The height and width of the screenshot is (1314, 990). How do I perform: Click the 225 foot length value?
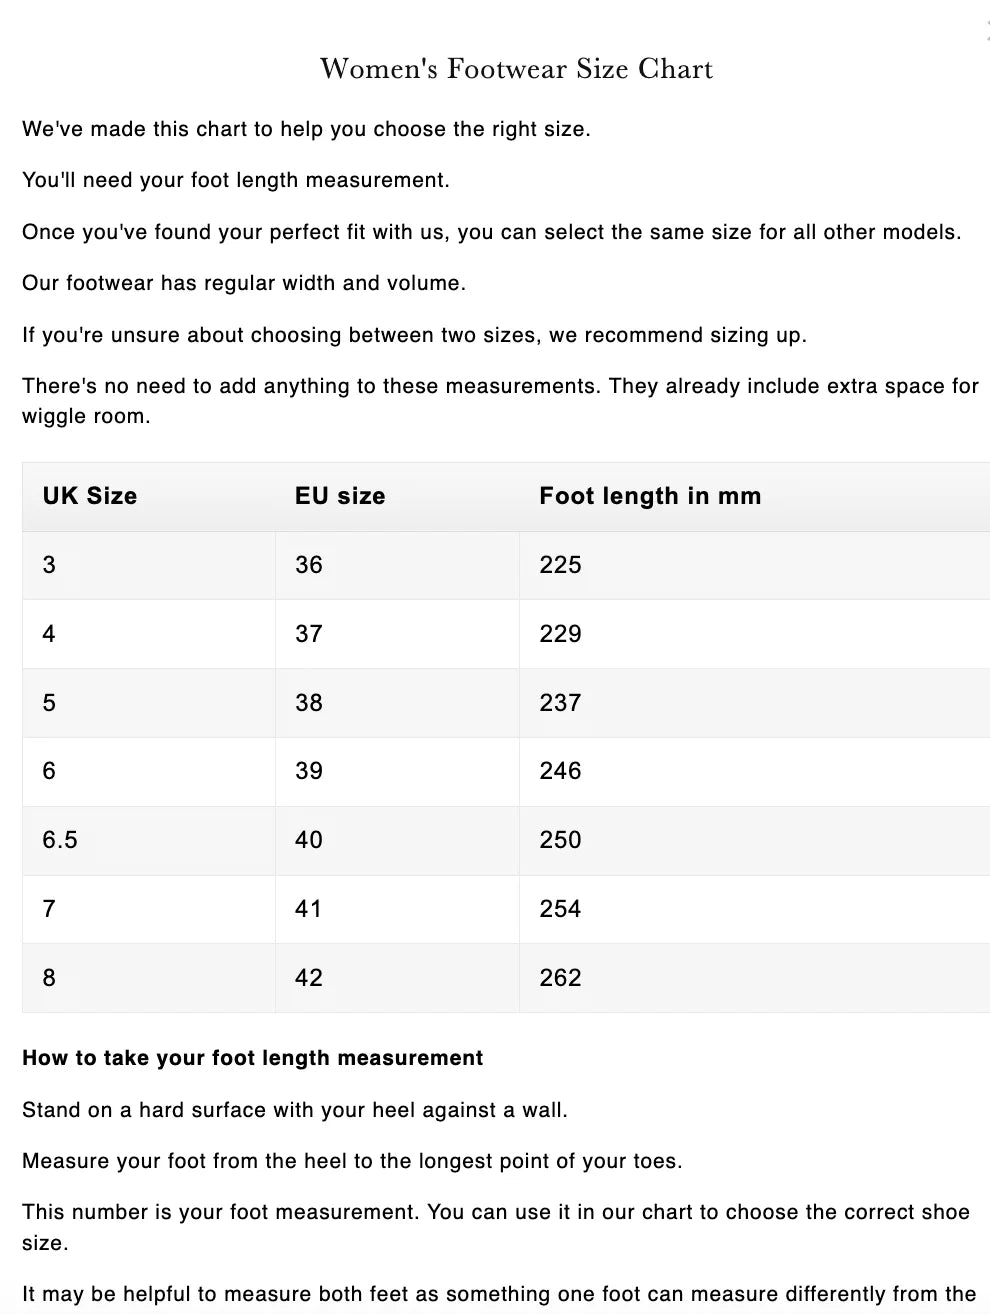coord(560,565)
